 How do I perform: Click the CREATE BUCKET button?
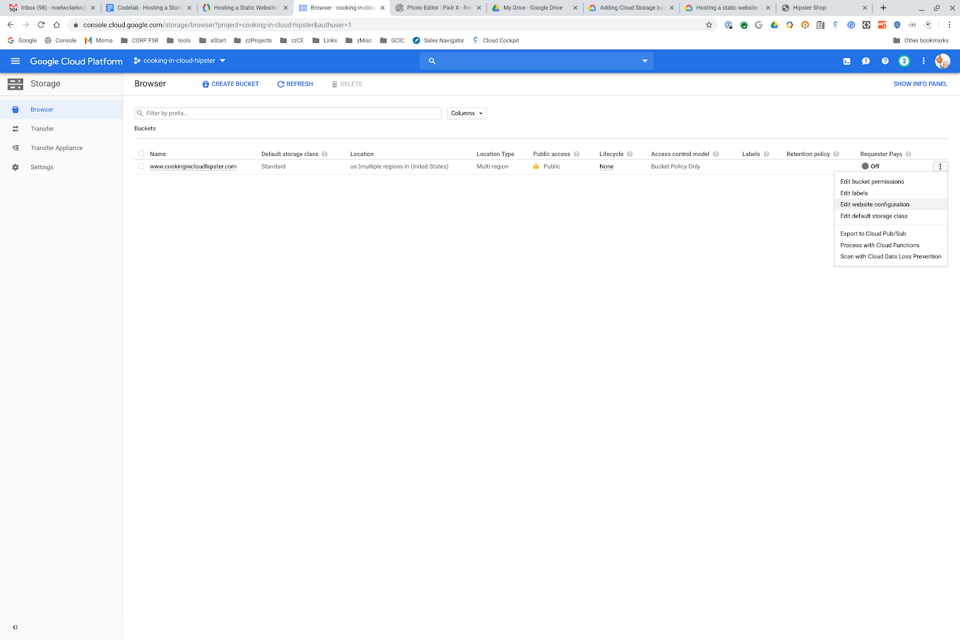click(229, 84)
